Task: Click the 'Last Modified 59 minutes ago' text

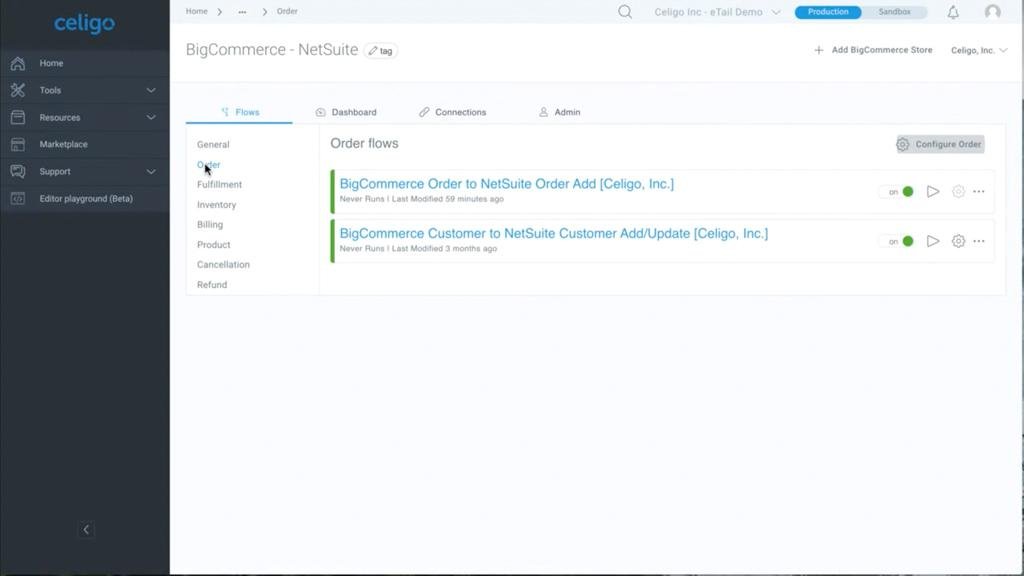Action: (x=448, y=199)
